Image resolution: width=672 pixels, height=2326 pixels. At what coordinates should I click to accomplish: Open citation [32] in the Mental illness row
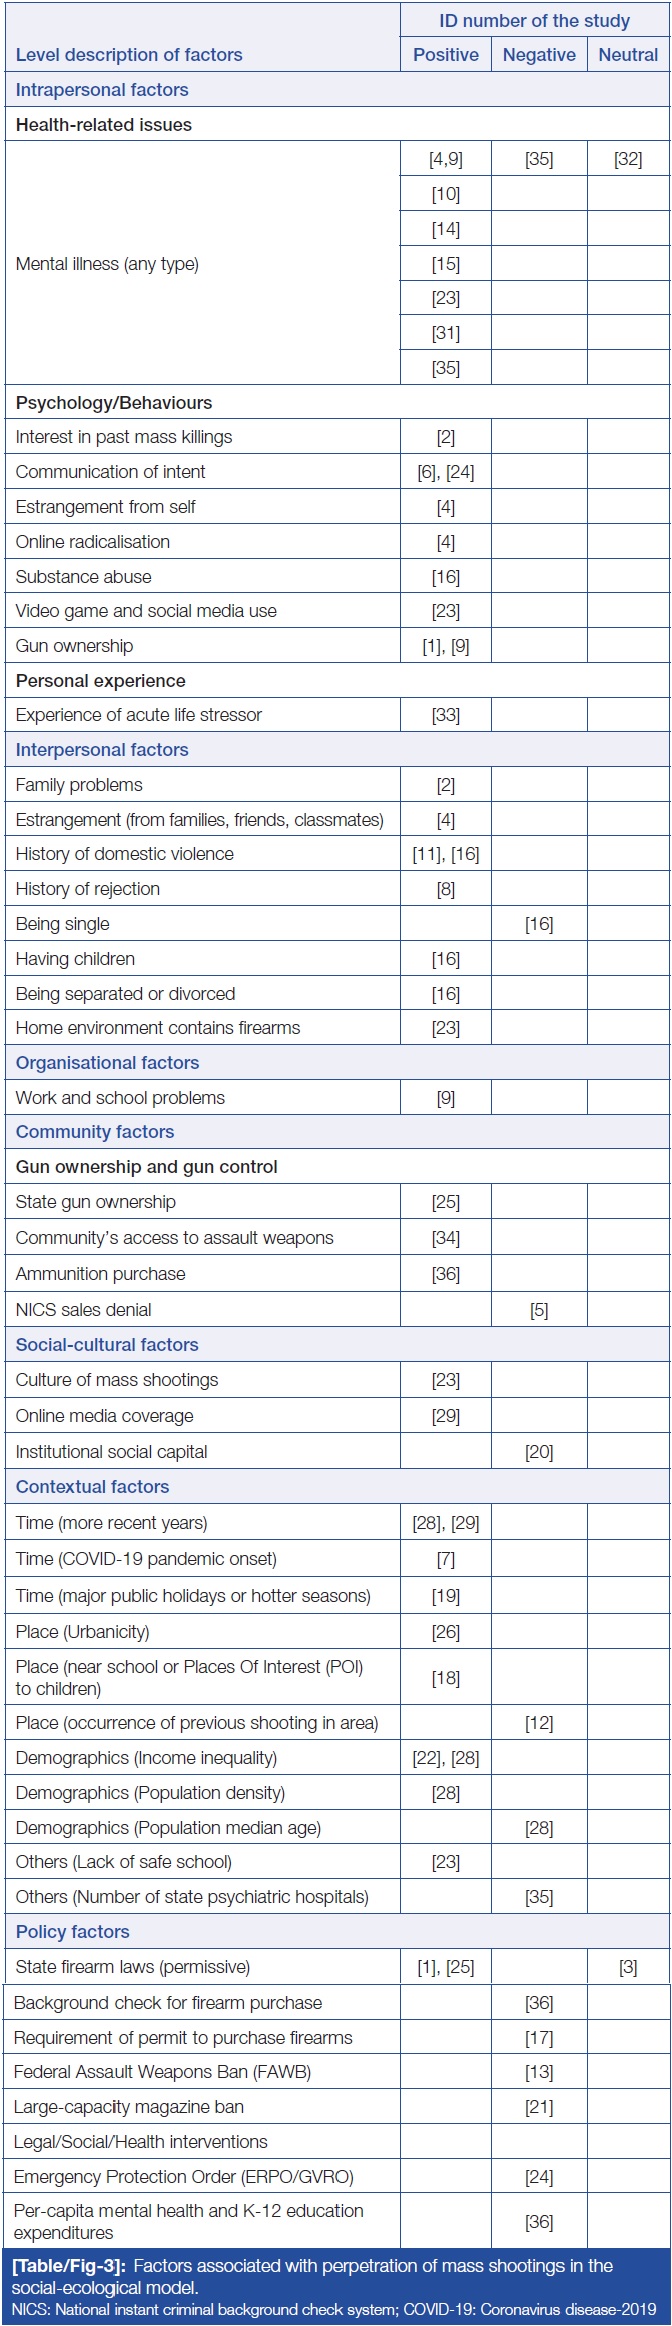pyautogui.click(x=628, y=159)
